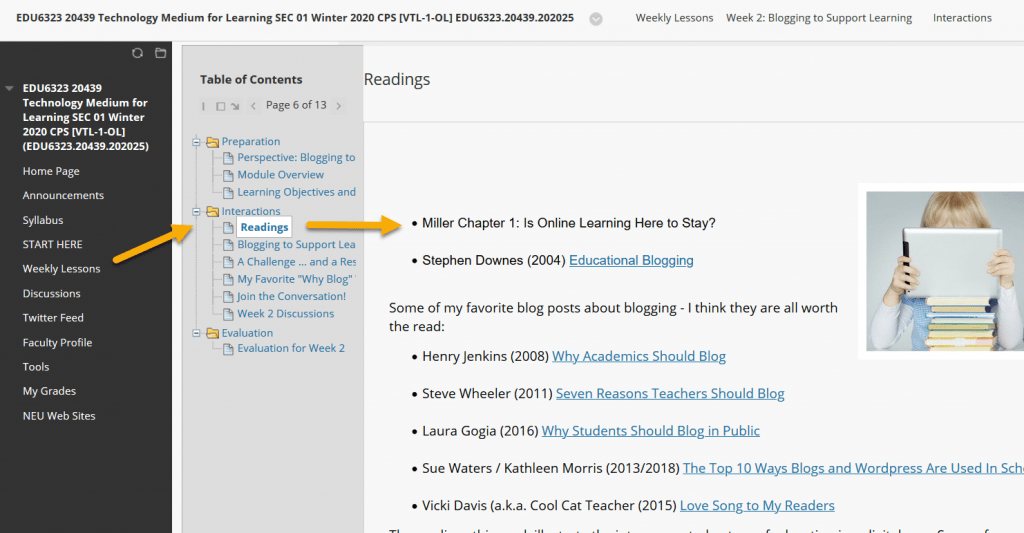Go to Home Page in course menu
Image resolution: width=1024 pixels, height=533 pixels.
[x=51, y=171]
